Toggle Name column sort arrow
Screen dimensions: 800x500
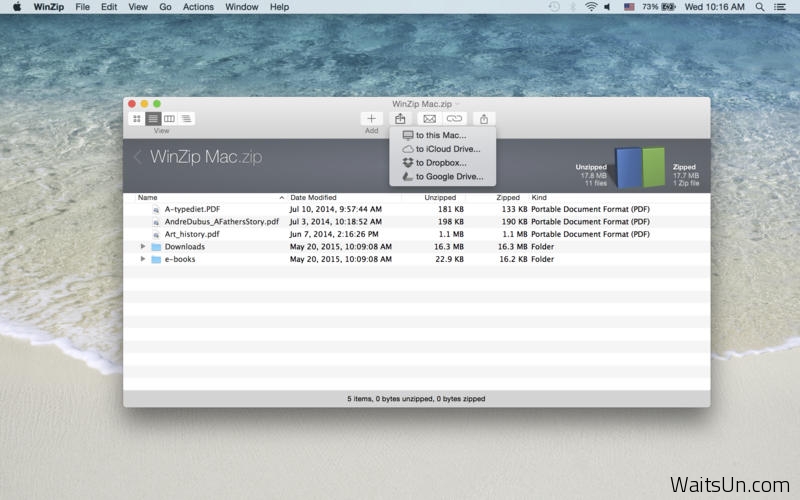point(282,197)
